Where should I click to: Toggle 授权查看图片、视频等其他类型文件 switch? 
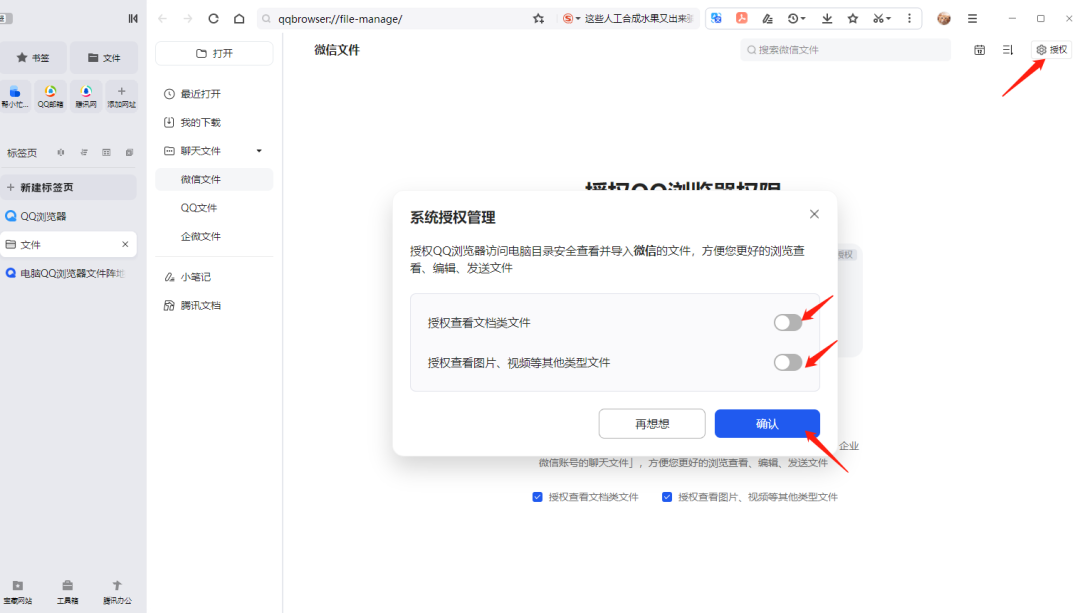(x=787, y=362)
